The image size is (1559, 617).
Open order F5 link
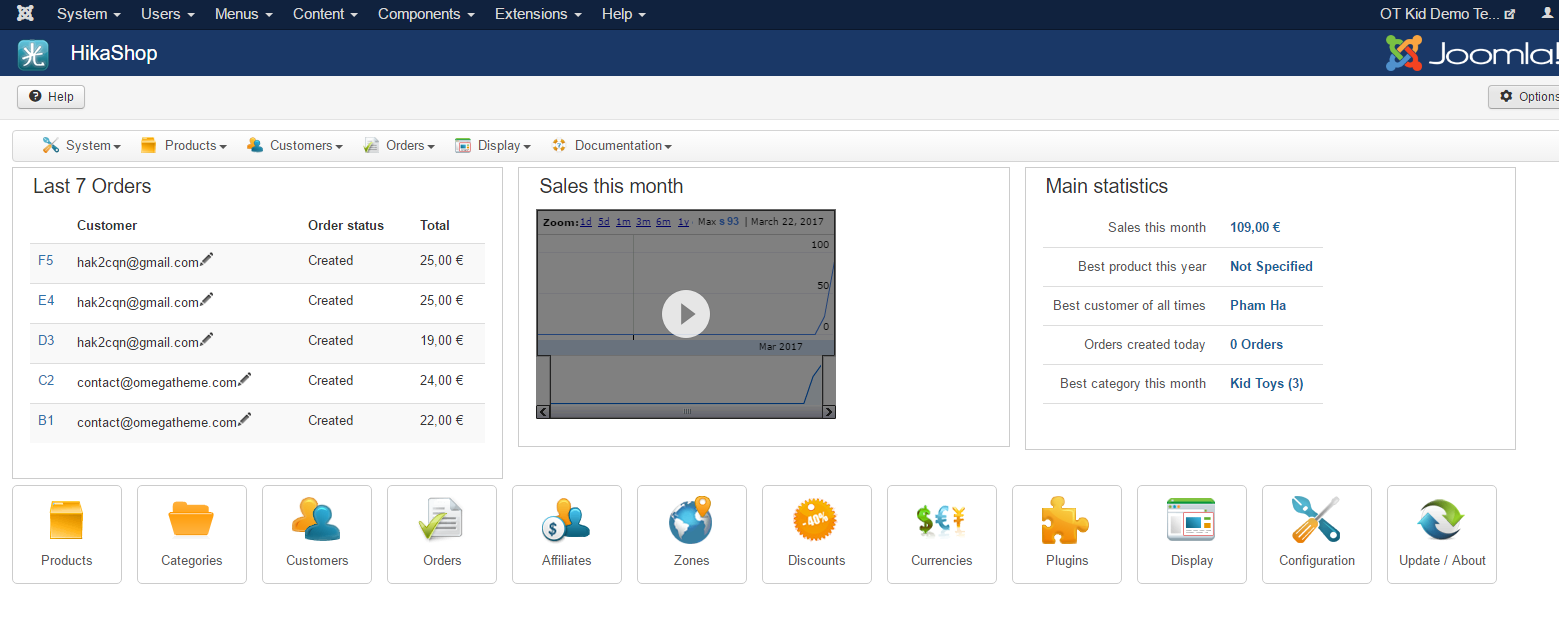[x=46, y=260]
